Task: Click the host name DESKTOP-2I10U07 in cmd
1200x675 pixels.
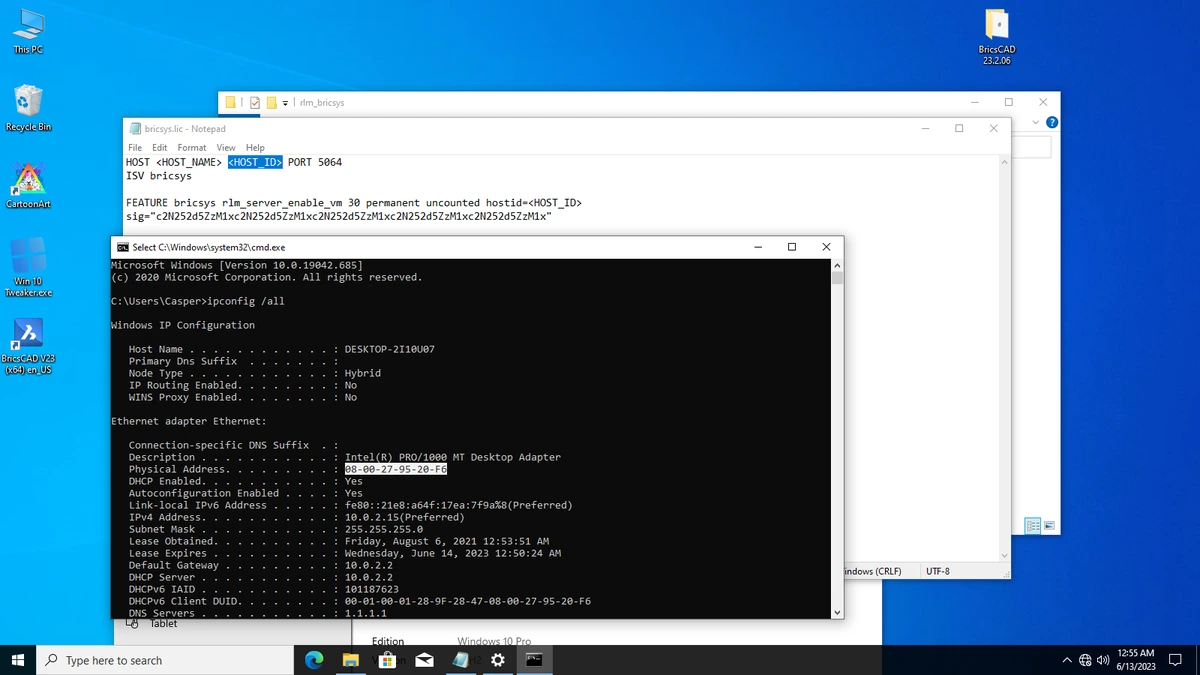Action: pos(390,349)
